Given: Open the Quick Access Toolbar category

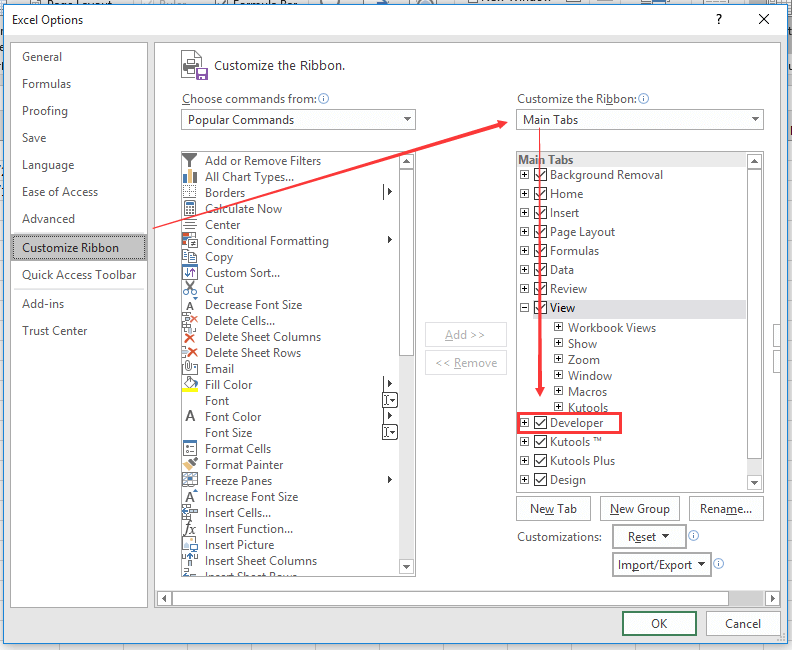Looking at the screenshot, I should 79,275.
